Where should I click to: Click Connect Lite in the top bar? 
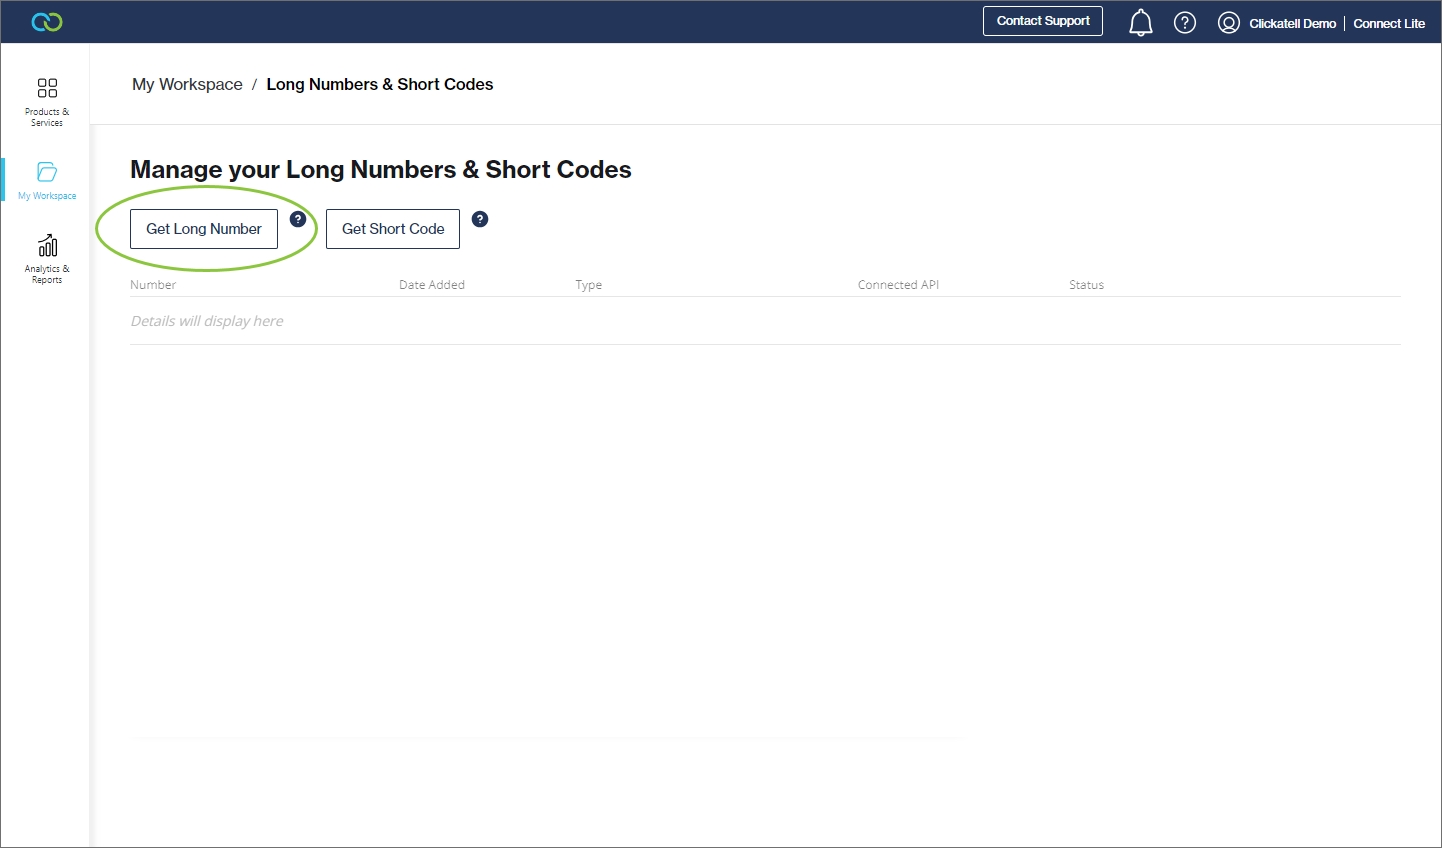1389,23
